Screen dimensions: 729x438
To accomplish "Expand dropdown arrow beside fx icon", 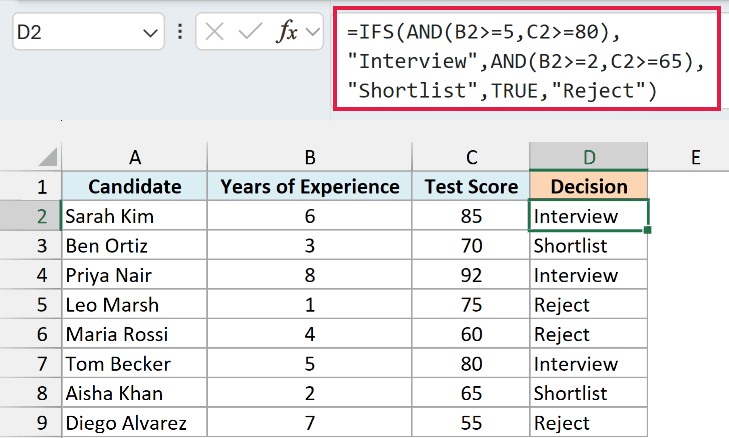I will pos(313,32).
